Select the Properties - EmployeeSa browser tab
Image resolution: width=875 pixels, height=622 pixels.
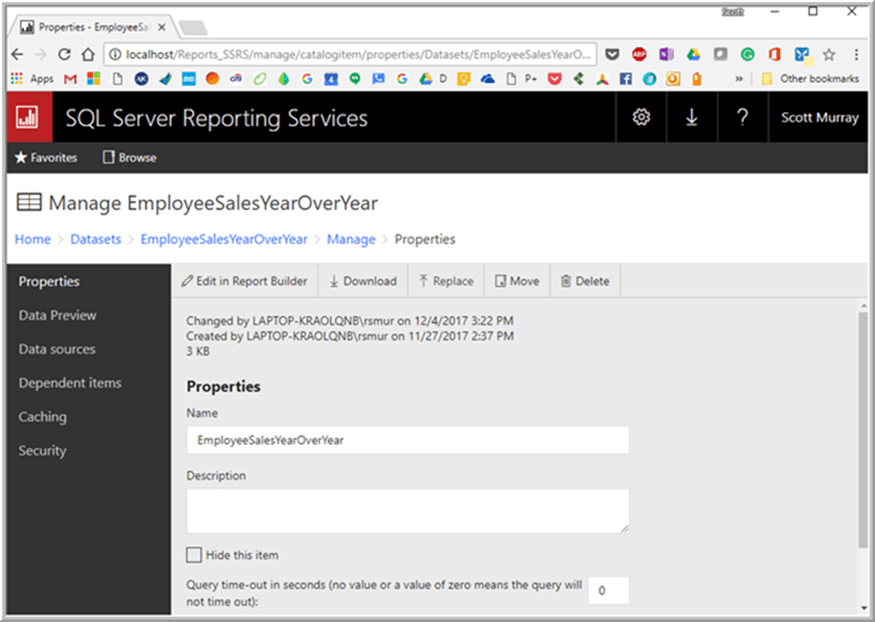(x=93, y=27)
